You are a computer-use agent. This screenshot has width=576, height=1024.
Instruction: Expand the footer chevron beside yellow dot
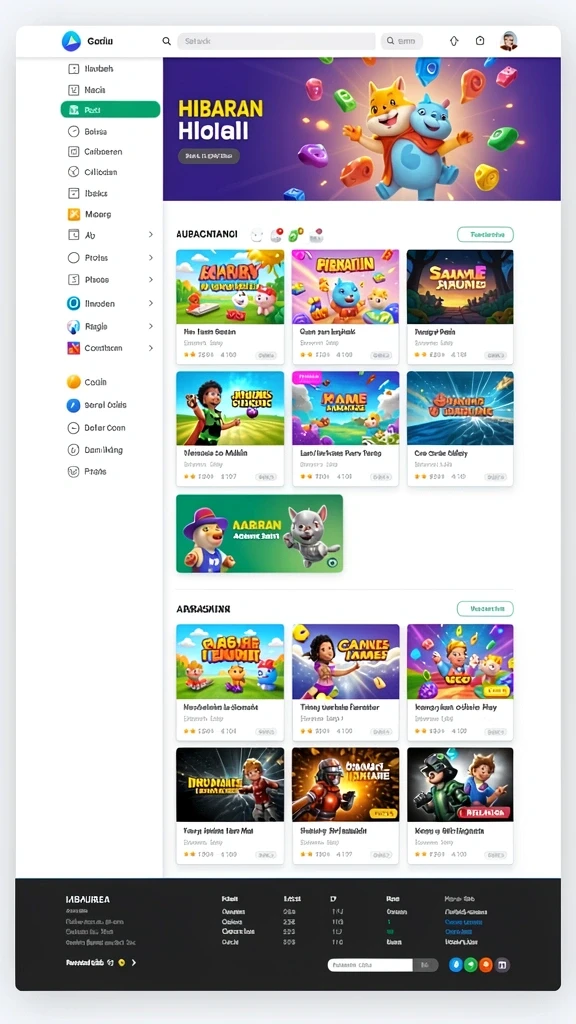(x=133, y=963)
